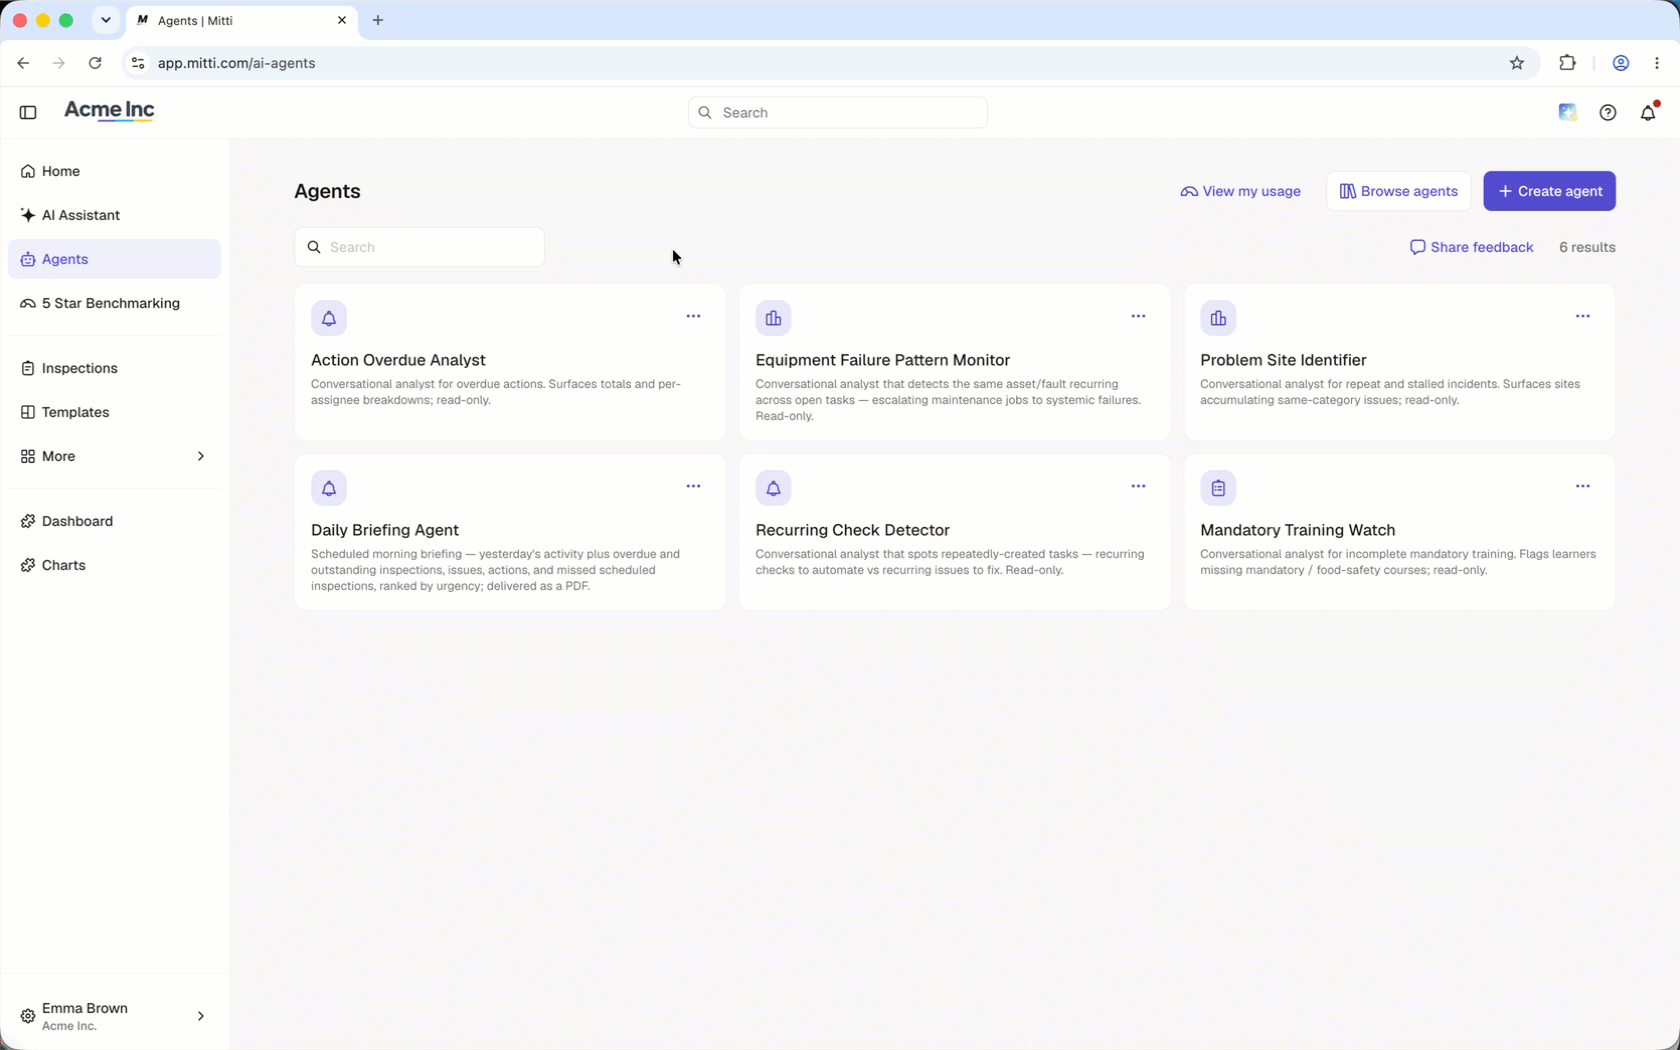This screenshot has height=1050, width=1680.
Task: Expand the More menu in sidebar
Action: click(114, 456)
